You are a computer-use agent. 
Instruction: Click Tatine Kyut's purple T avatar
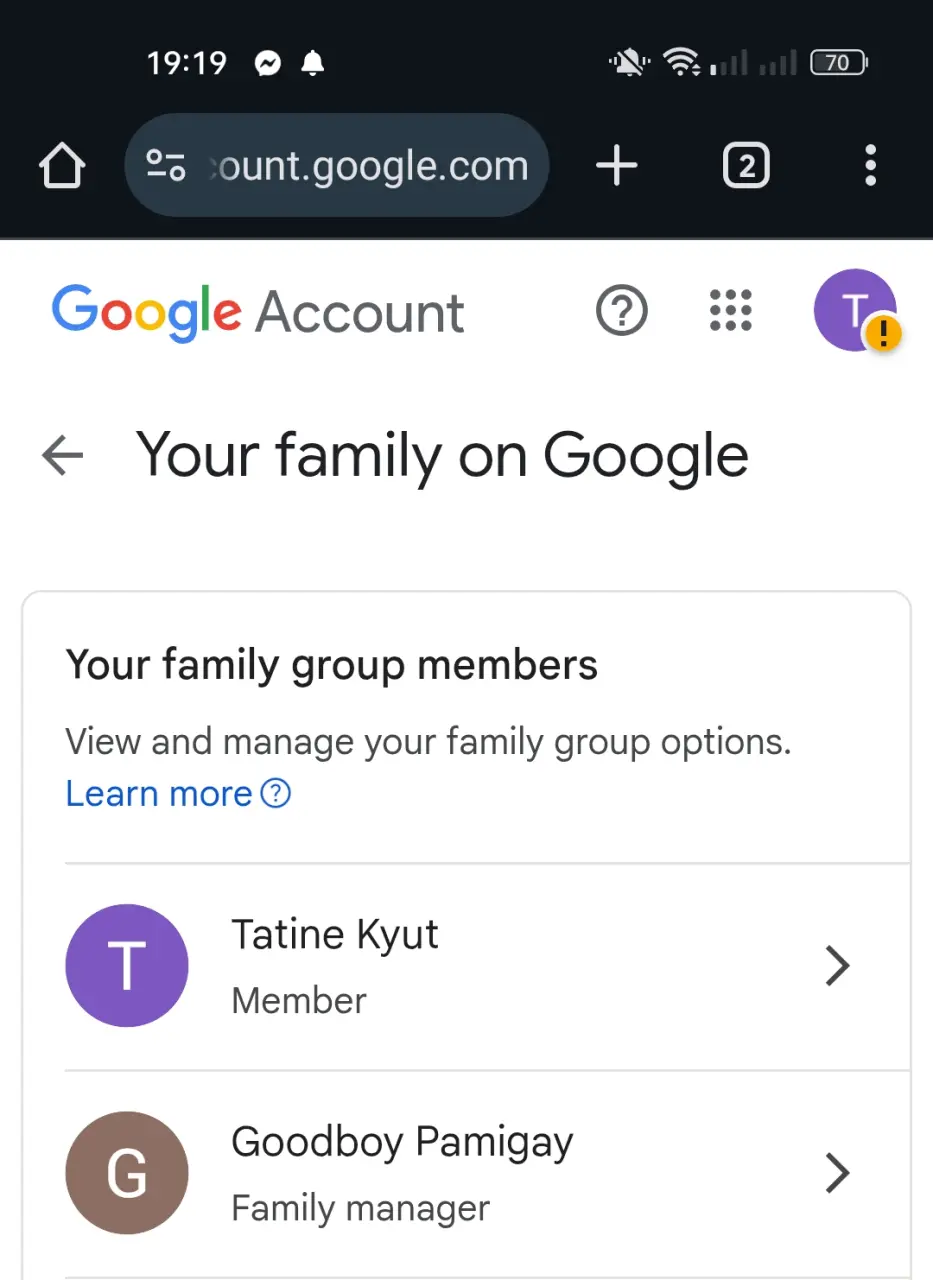pos(127,966)
